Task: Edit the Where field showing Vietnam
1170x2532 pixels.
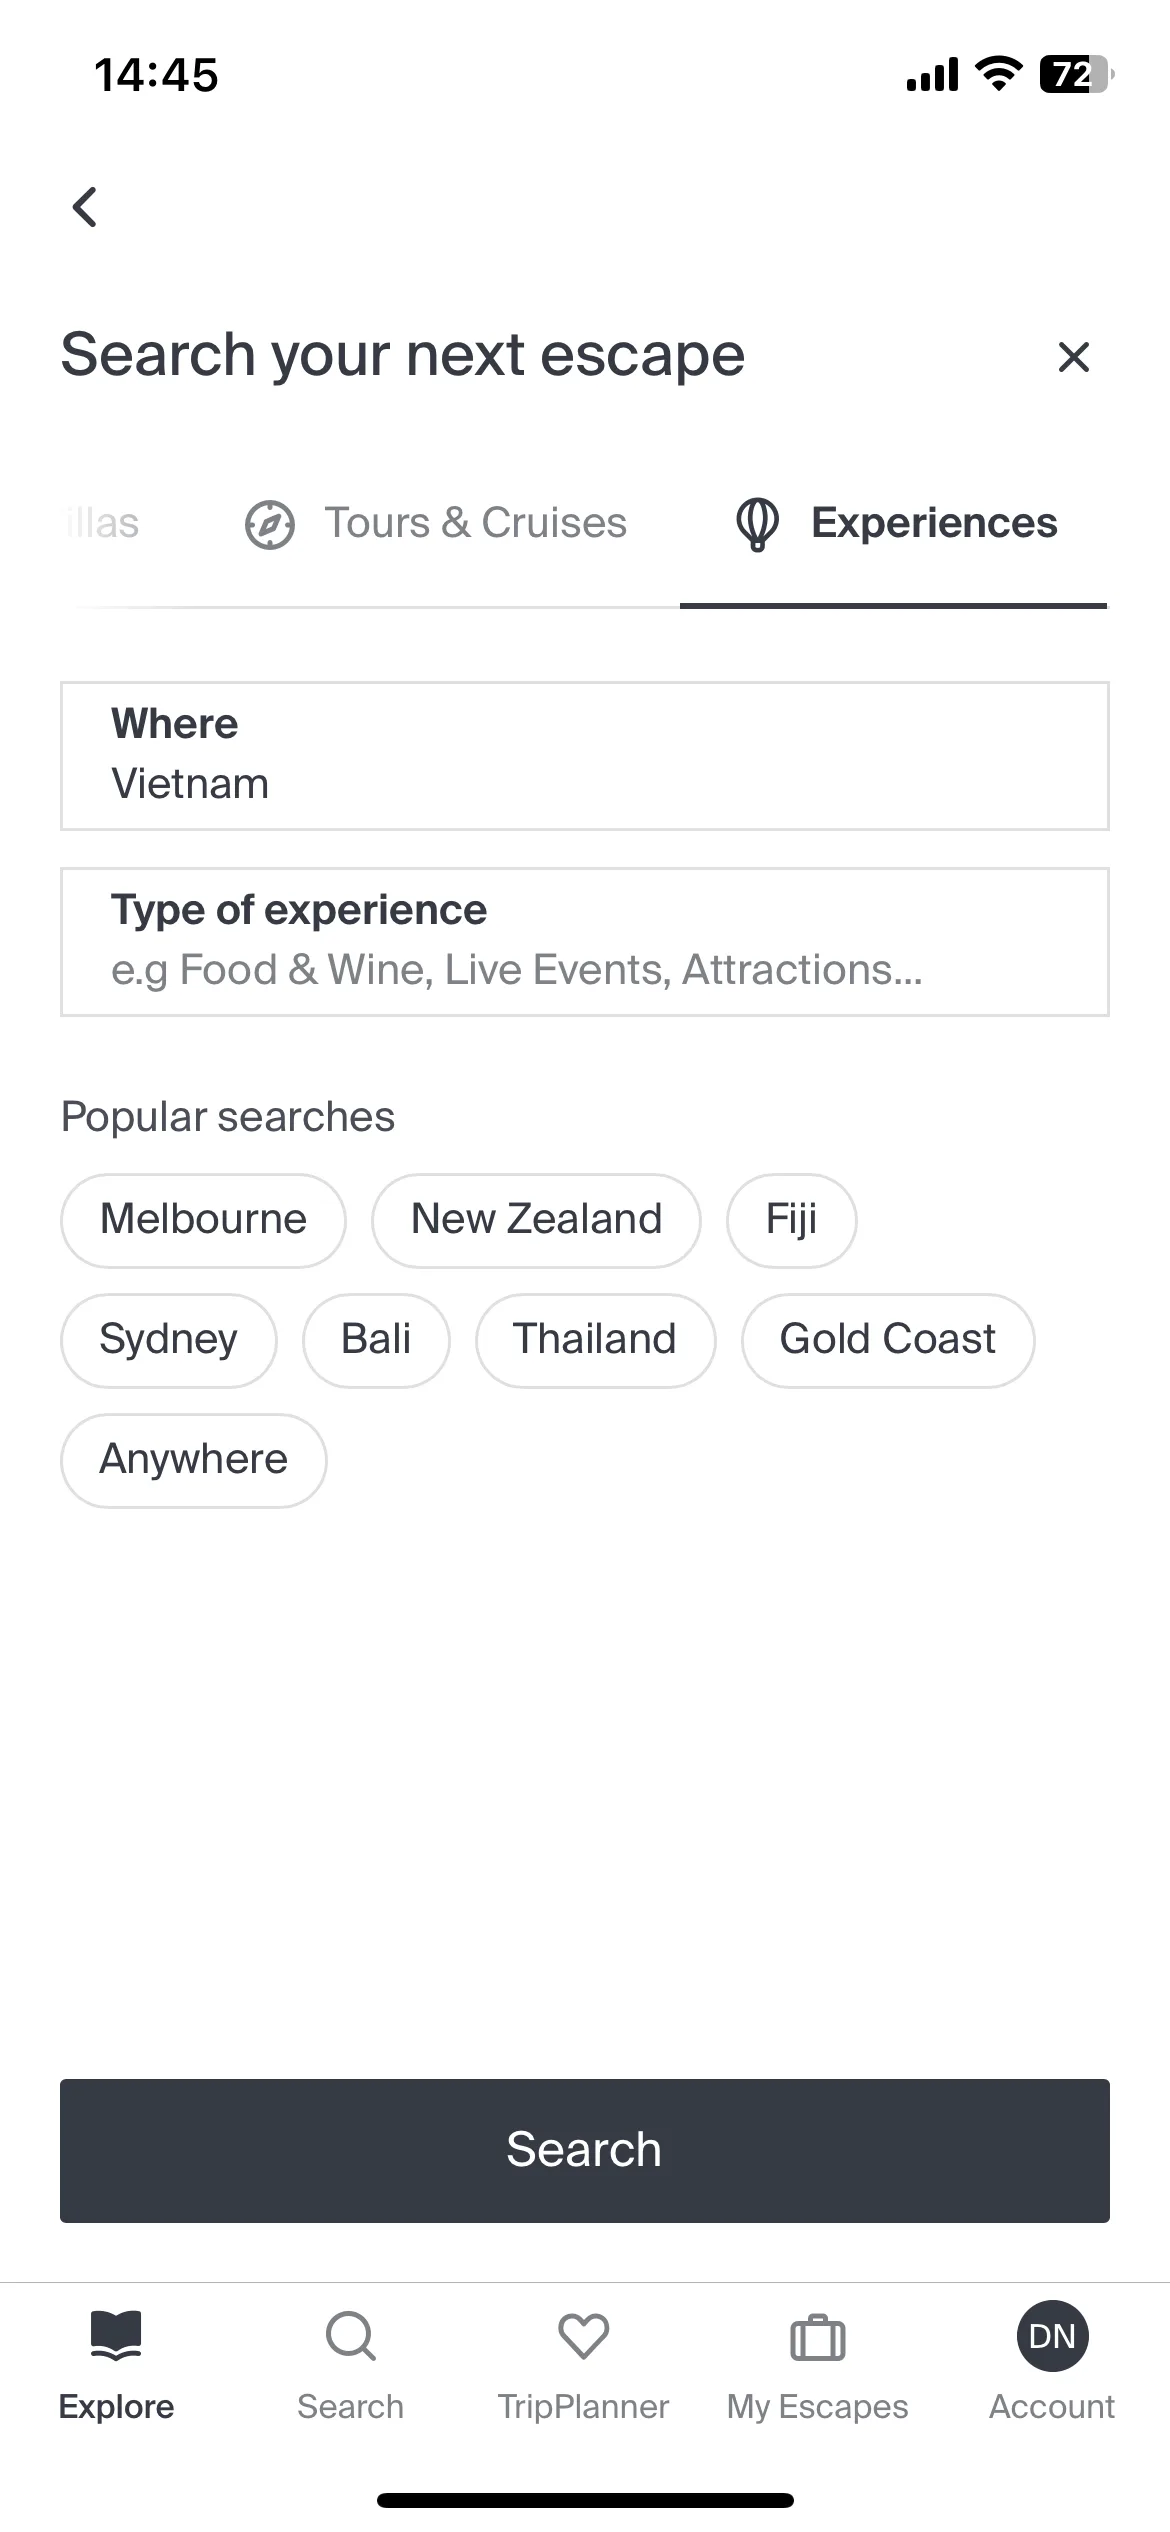Action: coord(585,756)
